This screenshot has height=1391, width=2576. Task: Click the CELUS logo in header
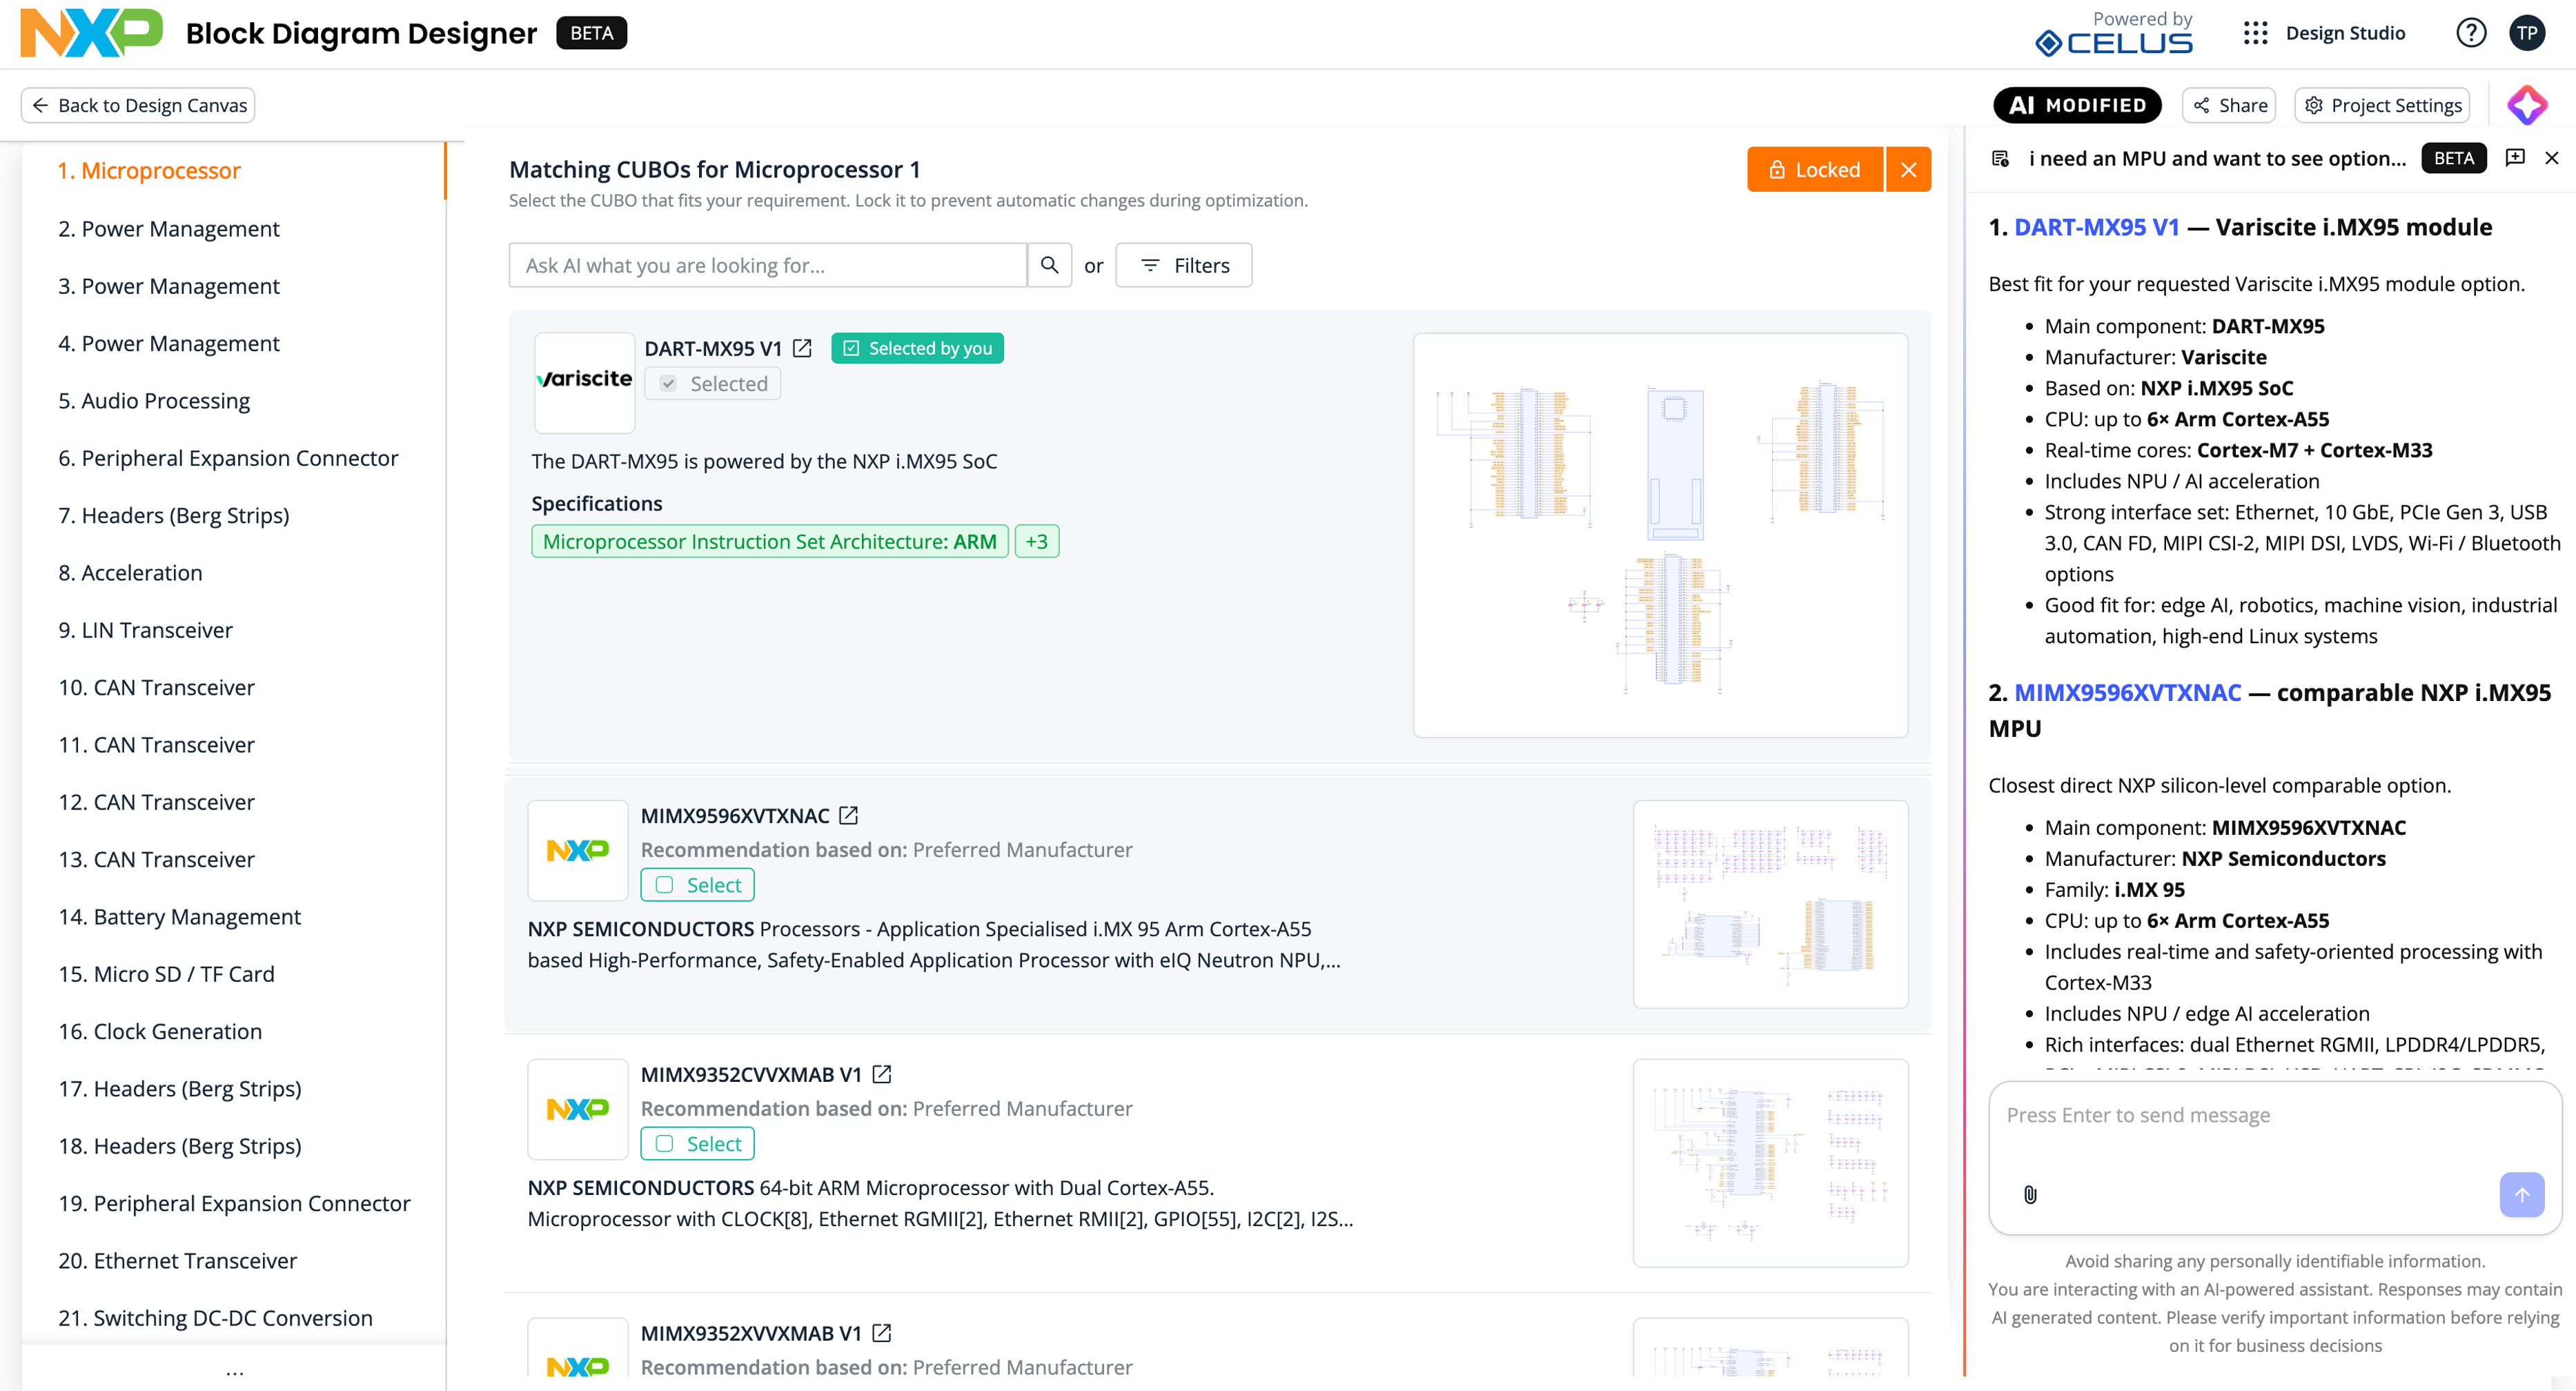tap(2114, 42)
